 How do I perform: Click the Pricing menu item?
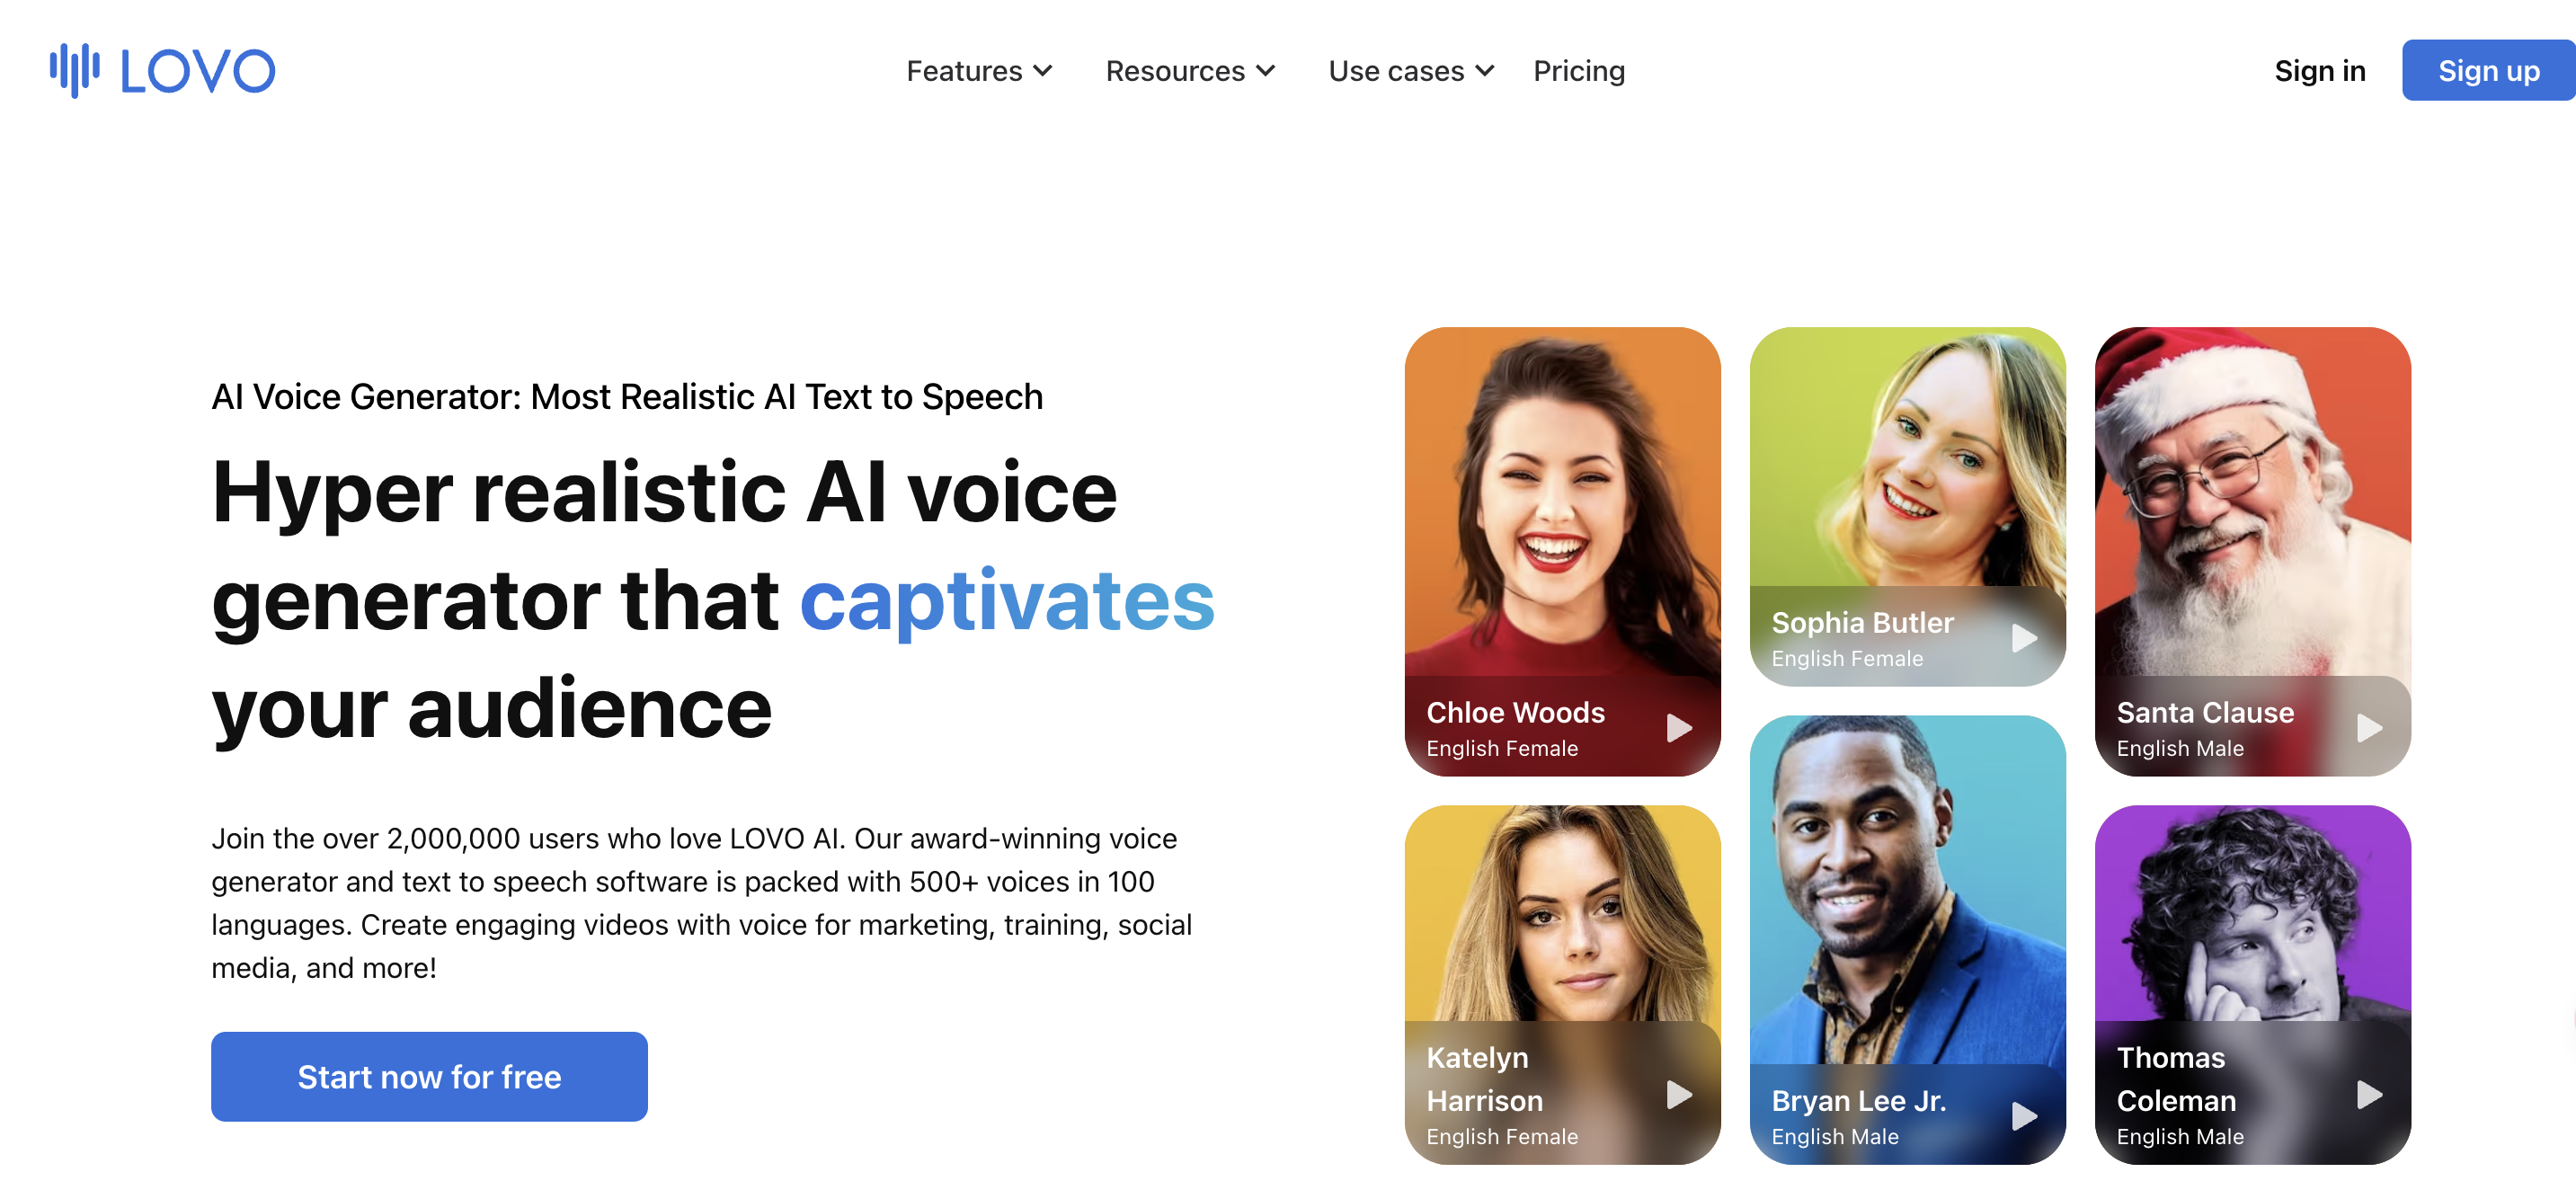click(x=1579, y=71)
